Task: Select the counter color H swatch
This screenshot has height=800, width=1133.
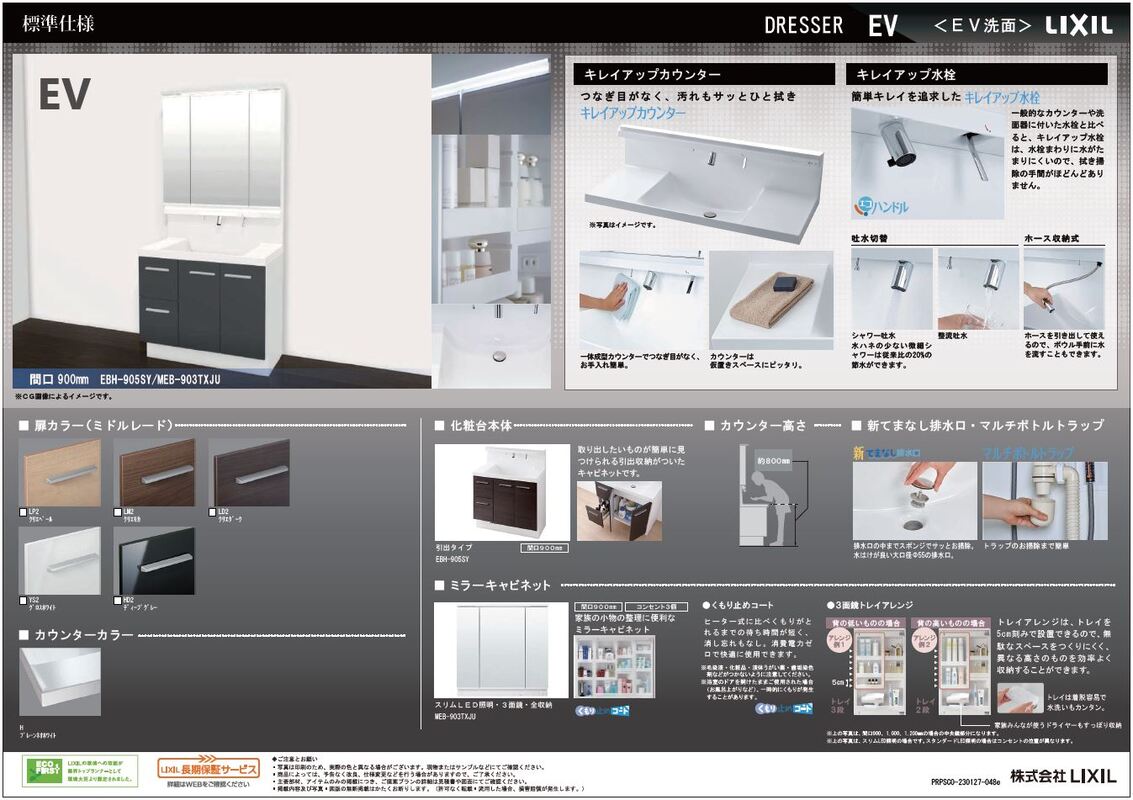Action: tap(59, 681)
